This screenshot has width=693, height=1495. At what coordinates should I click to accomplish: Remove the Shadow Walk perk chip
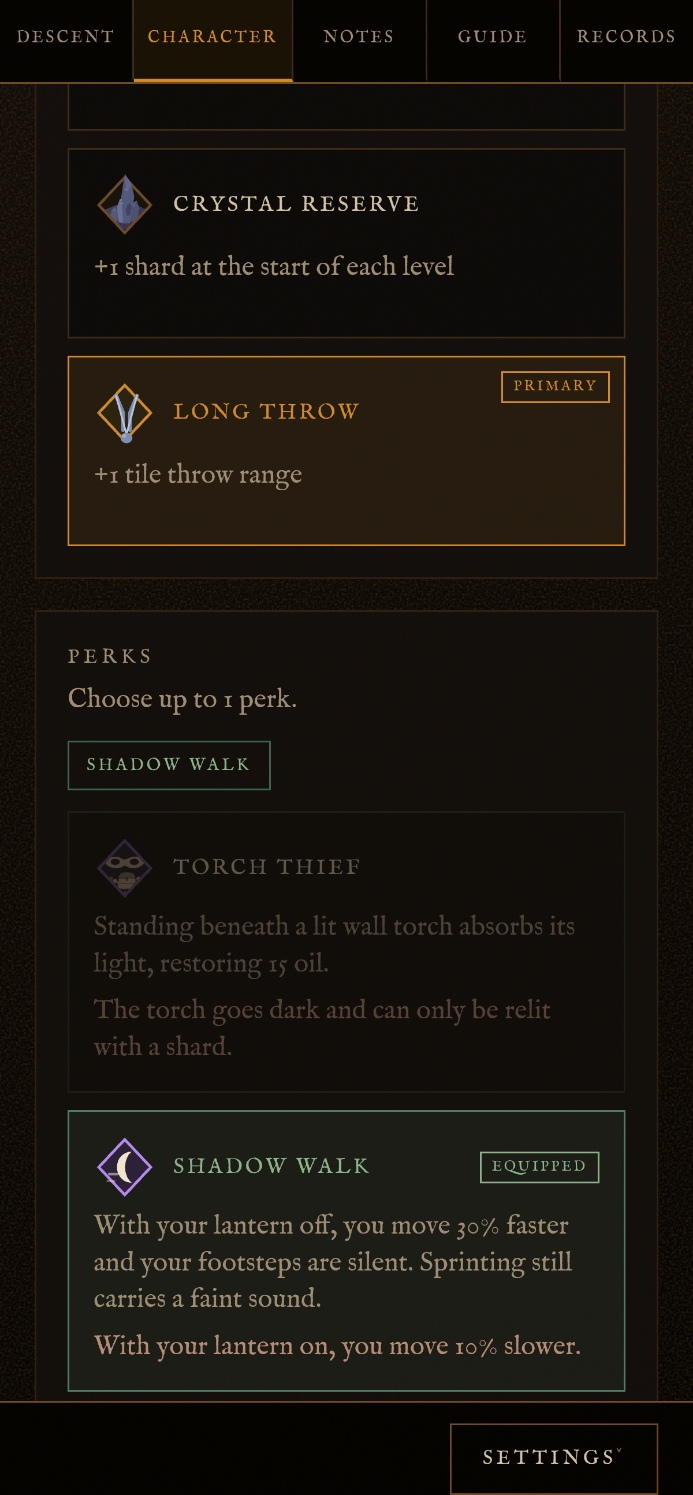169,765
